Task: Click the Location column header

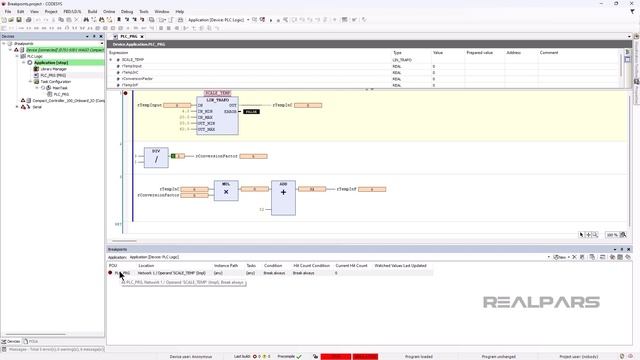Action: click(146, 266)
